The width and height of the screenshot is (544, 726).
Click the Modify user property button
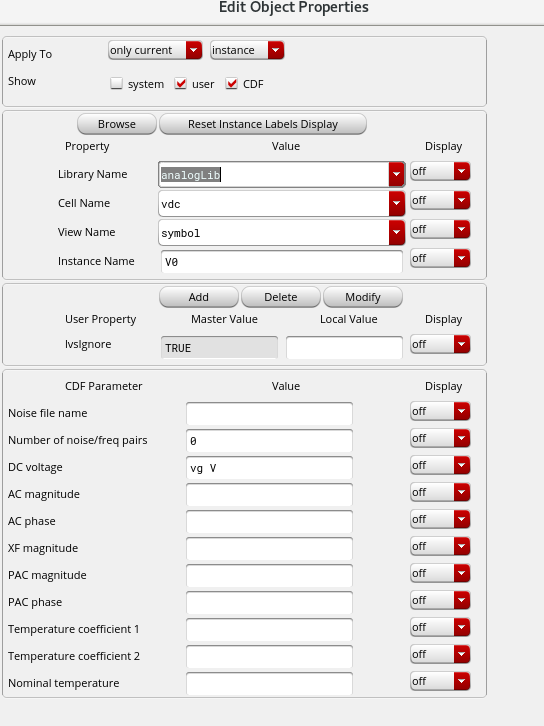coord(363,297)
